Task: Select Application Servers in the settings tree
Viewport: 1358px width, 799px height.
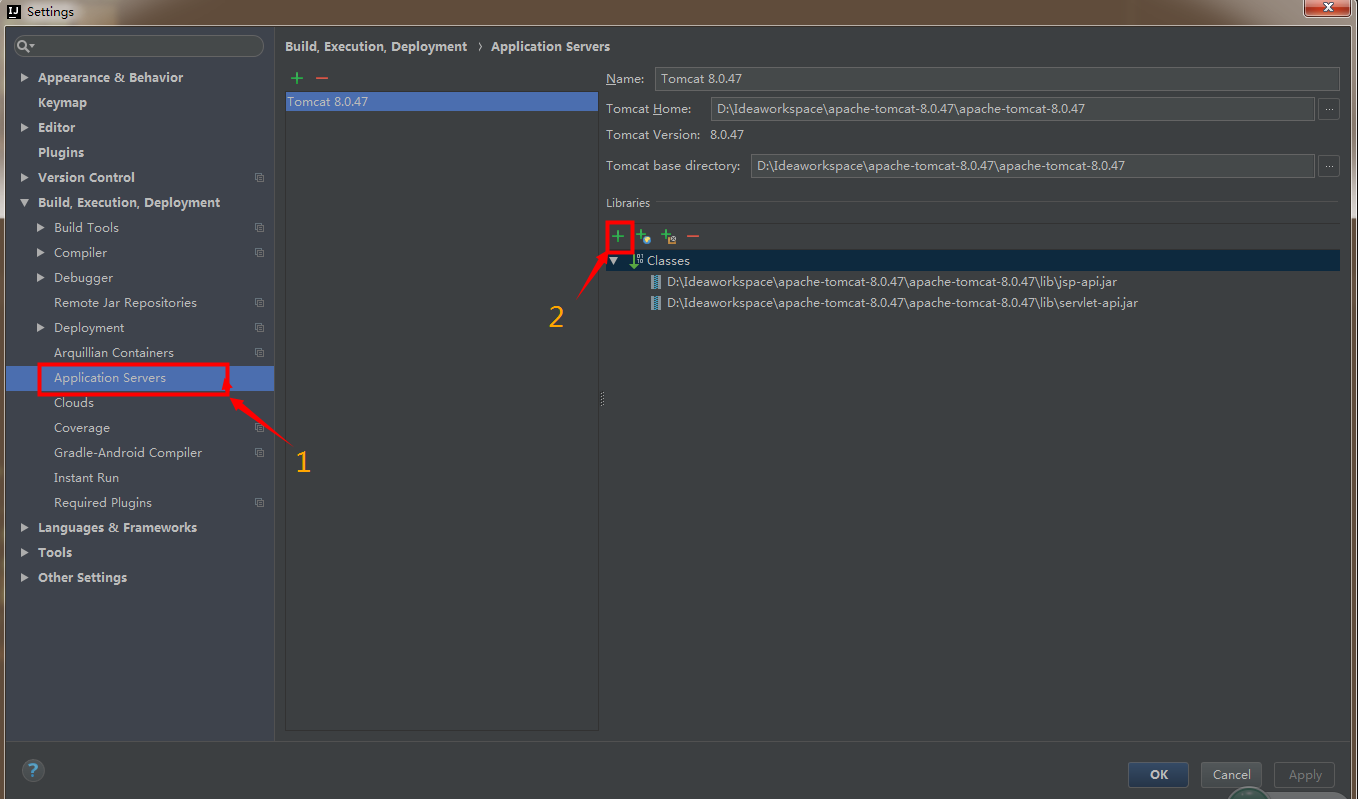Action: (110, 378)
